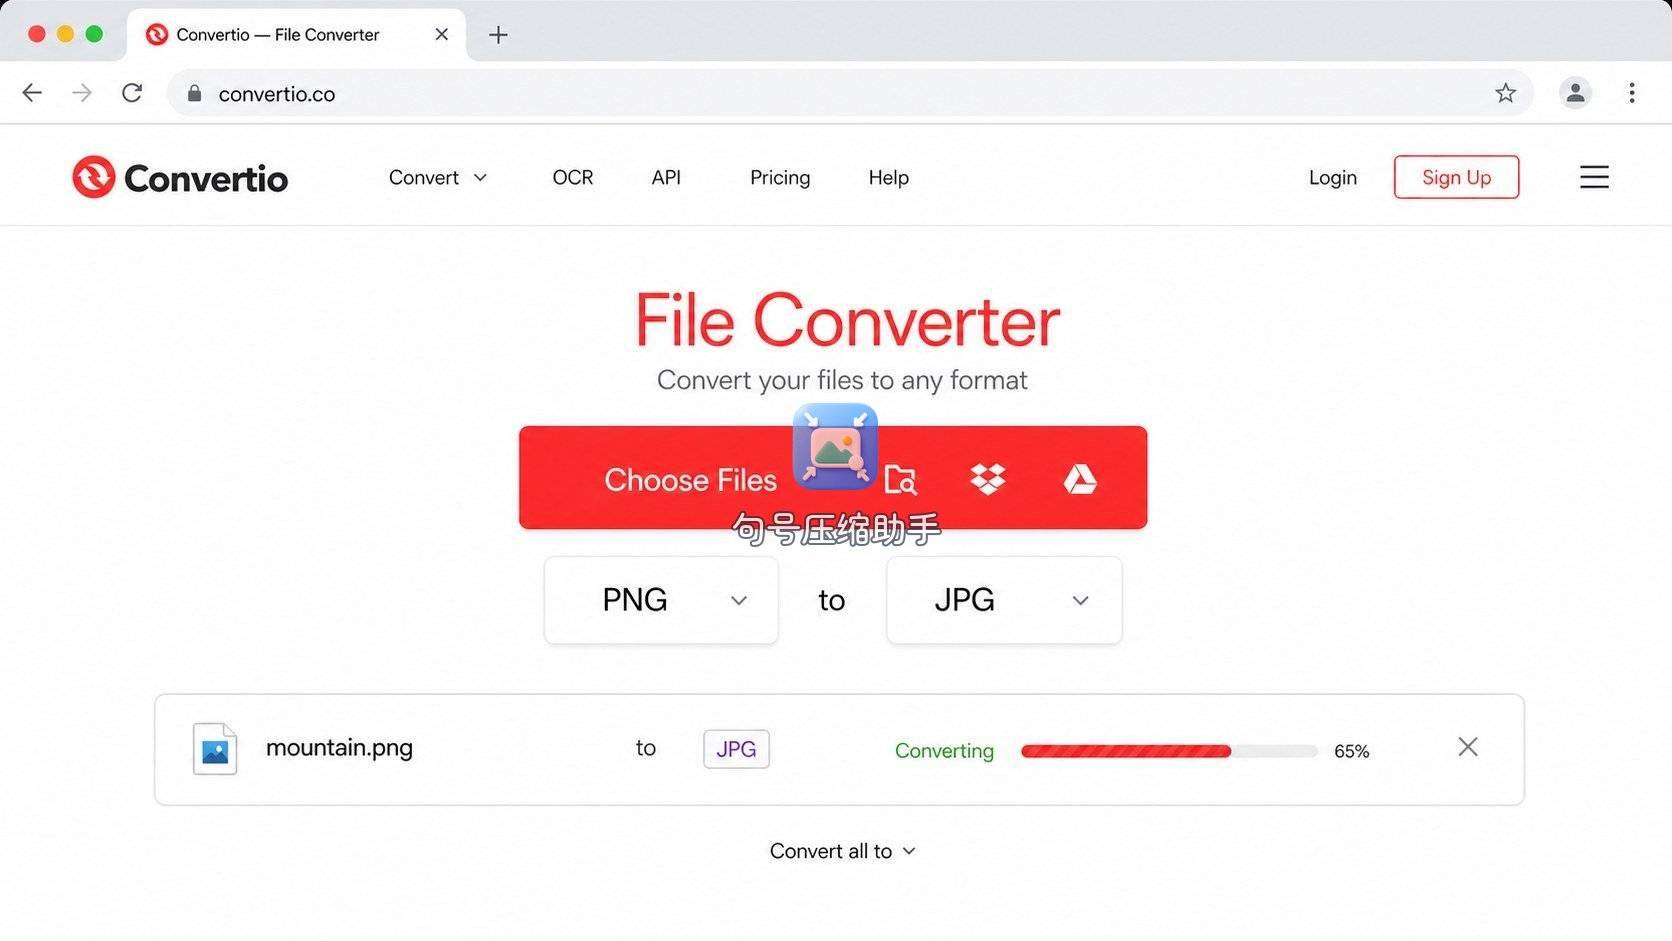Click the Sign Up button

pyautogui.click(x=1456, y=177)
